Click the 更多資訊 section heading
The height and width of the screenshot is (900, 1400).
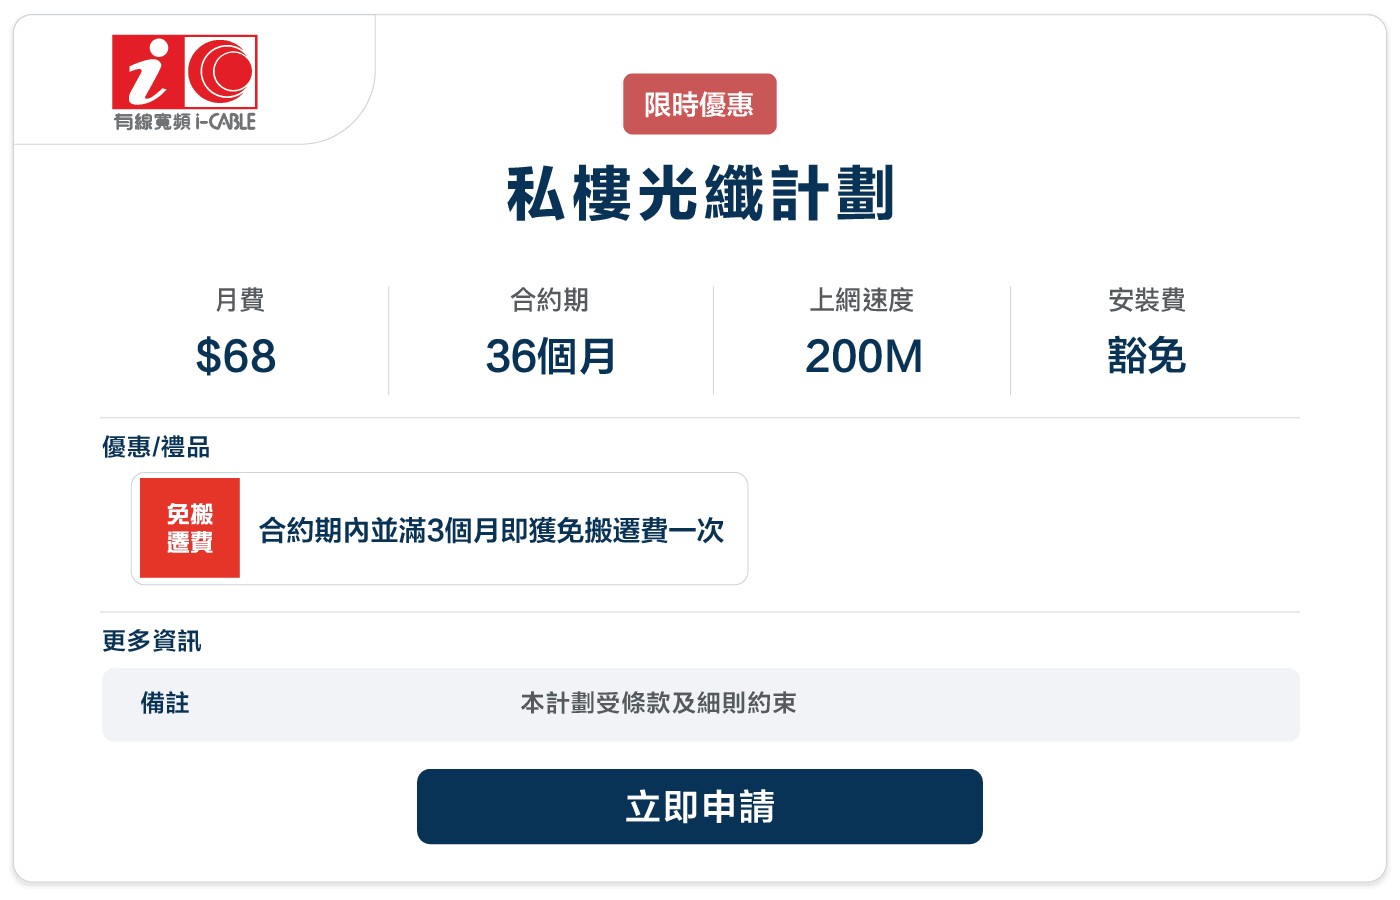pos(152,641)
